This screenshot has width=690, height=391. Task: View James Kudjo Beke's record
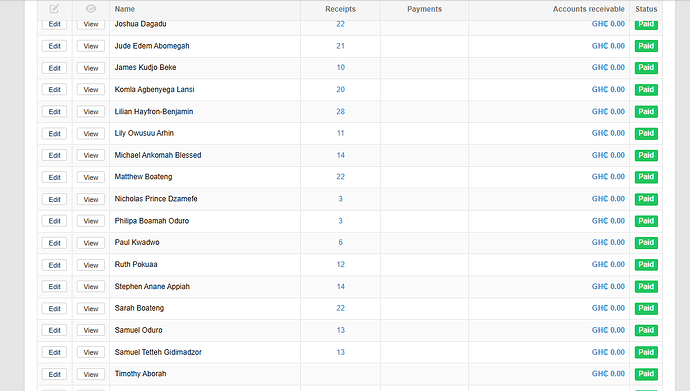91,68
